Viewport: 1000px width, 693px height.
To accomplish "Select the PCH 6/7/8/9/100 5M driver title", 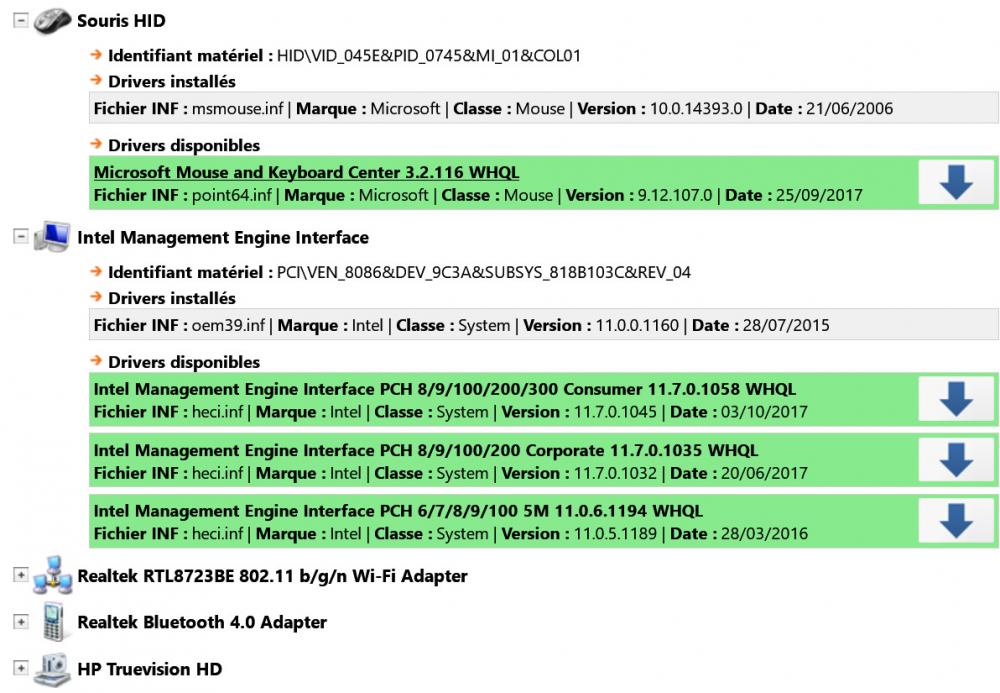I will point(398,511).
